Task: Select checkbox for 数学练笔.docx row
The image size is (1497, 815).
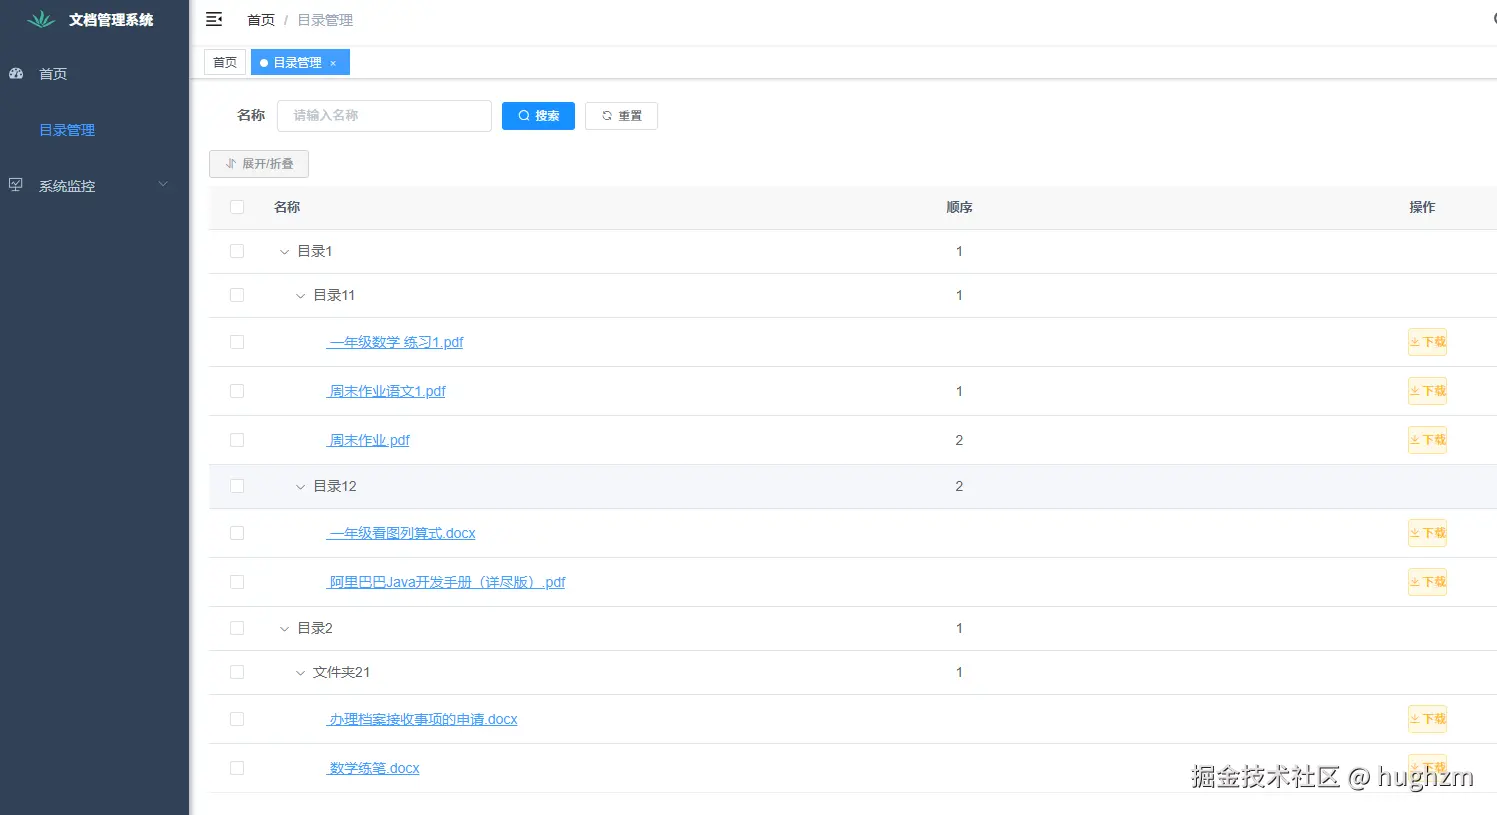Action: point(237,768)
